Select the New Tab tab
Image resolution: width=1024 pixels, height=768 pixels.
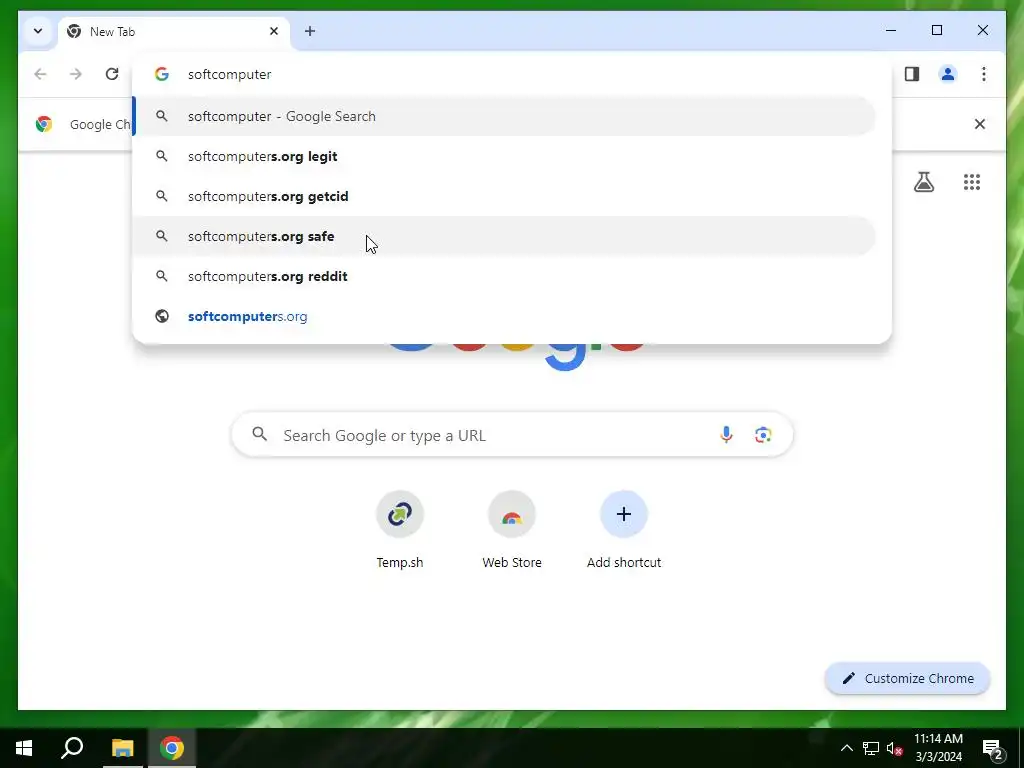pyautogui.click(x=174, y=31)
